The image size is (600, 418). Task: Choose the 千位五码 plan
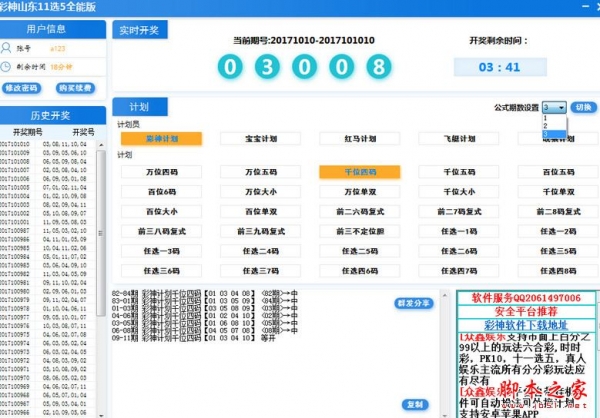(x=459, y=172)
